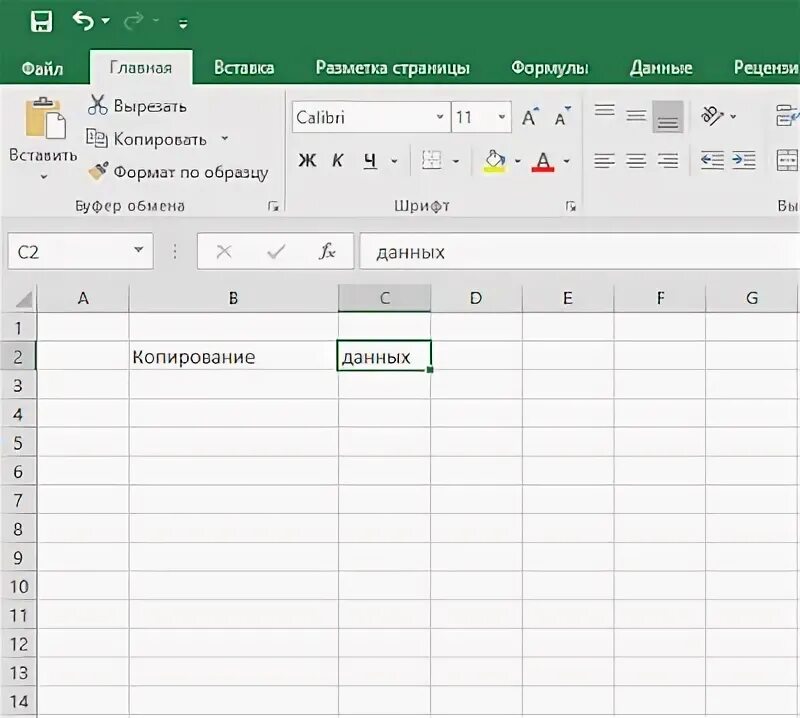The height and width of the screenshot is (718, 800).
Task: Click the cell borders icon
Action: click(432, 160)
